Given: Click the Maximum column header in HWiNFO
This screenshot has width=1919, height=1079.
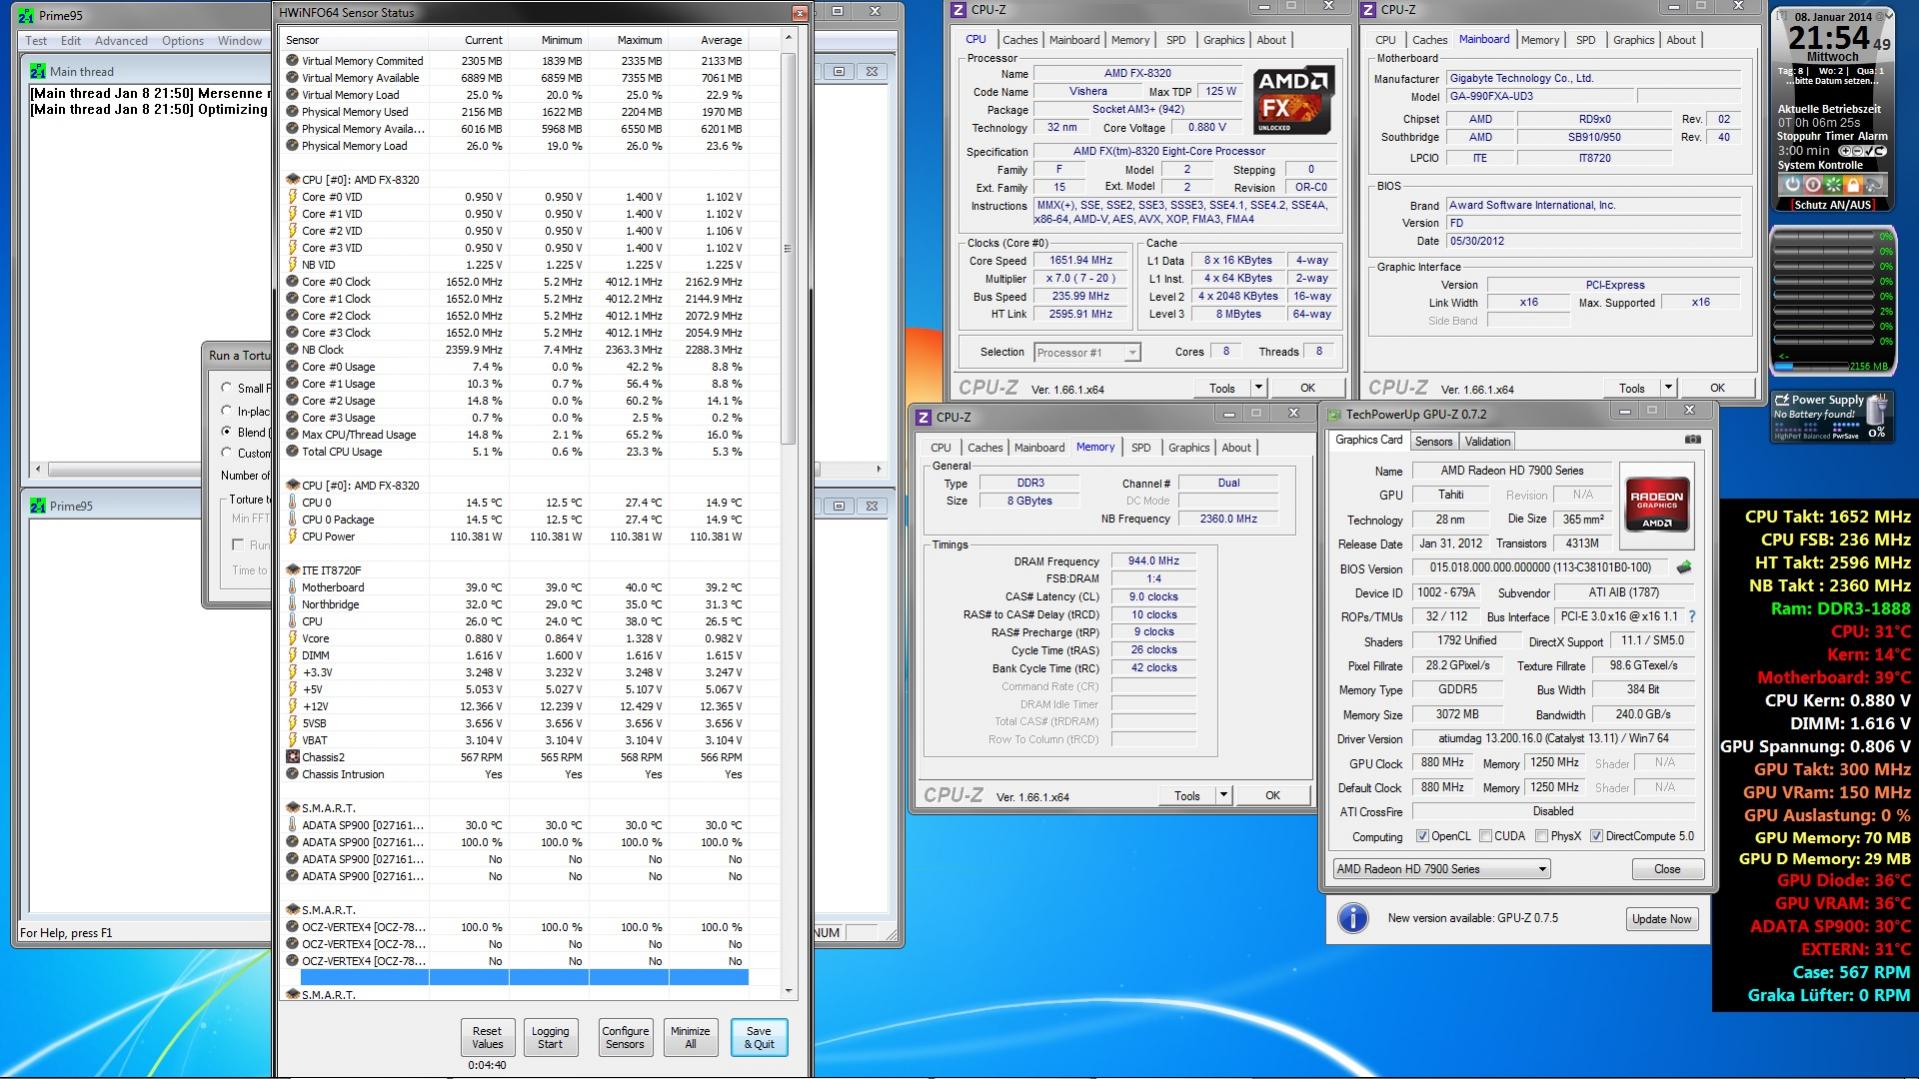Looking at the screenshot, I should (x=628, y=40).
